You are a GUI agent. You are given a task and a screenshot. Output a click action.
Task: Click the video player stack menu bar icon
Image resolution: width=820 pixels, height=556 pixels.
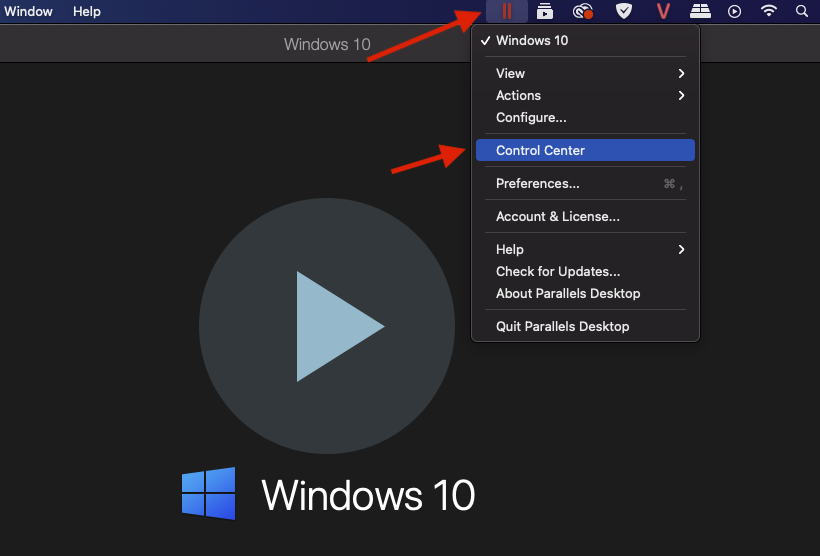(544, 11)
